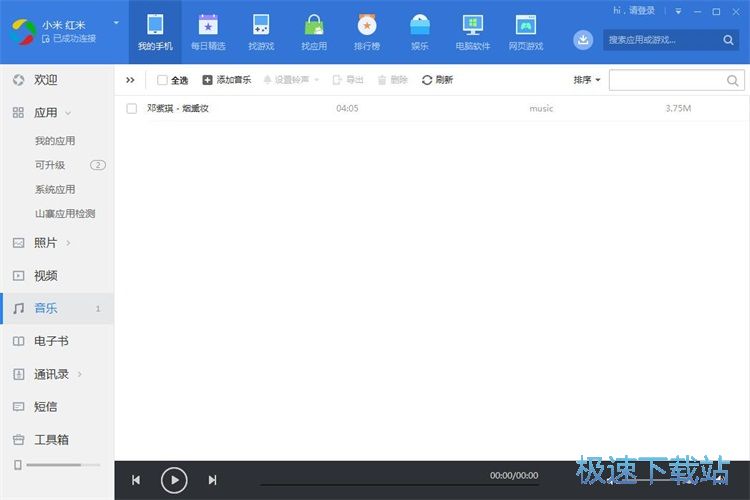The height and width of the screenshot is (500, 750).
Task: Check the 全选 select-all checkbox
Action: 162,80
